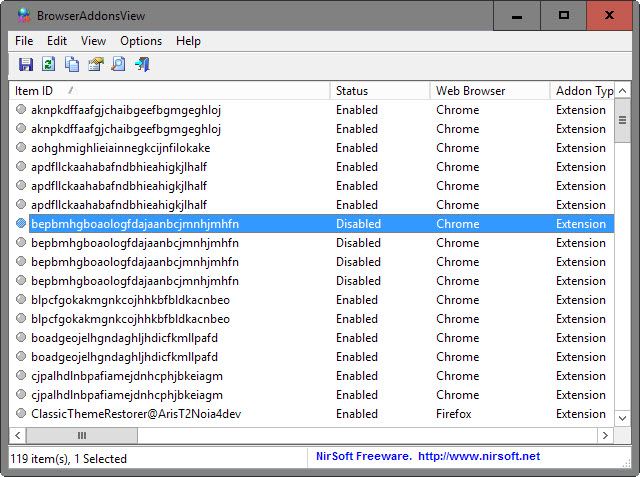Click Enabled status of the ClassicThemeRestorer row
This screenshot has height=477, width=640.
pyautogui.click(x=357, y=414)
